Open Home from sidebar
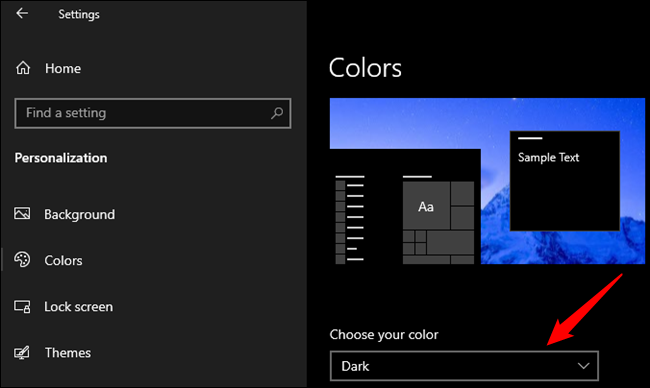 63,68
